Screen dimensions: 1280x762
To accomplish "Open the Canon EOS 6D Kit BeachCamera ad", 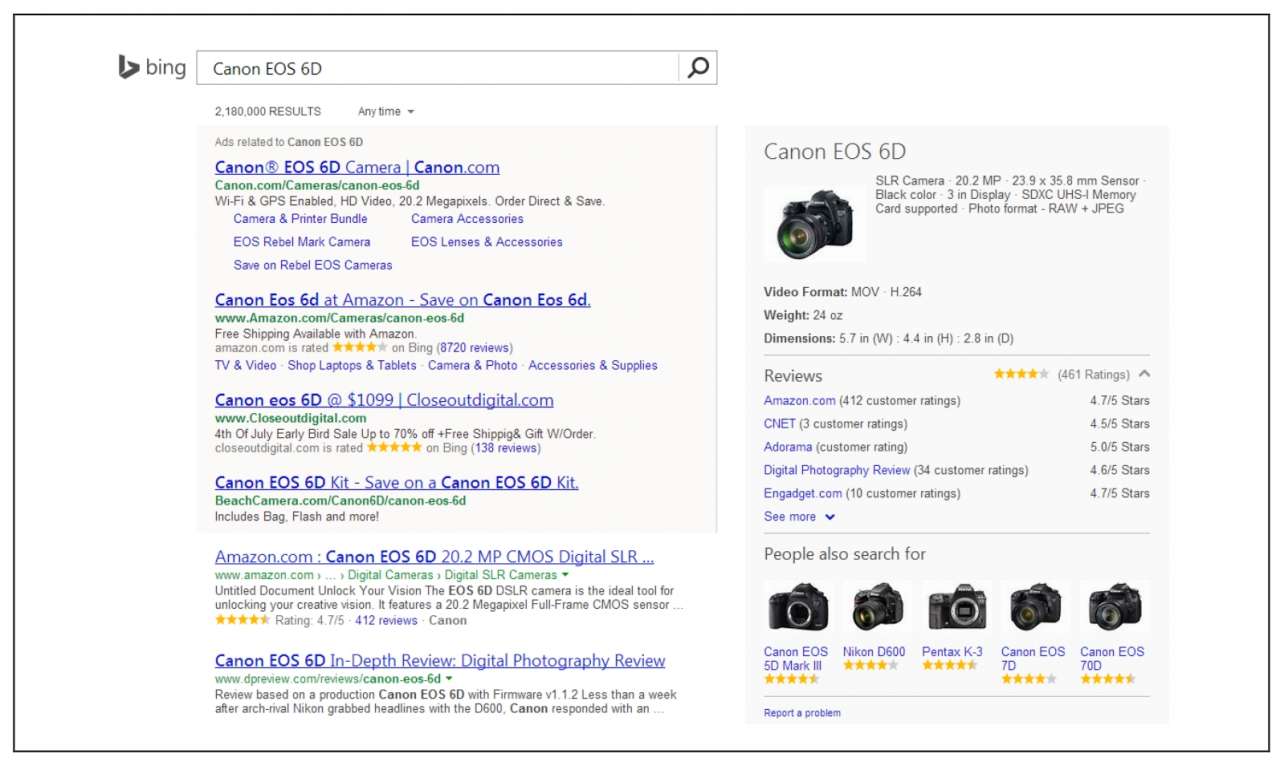I will pos(397,482).
